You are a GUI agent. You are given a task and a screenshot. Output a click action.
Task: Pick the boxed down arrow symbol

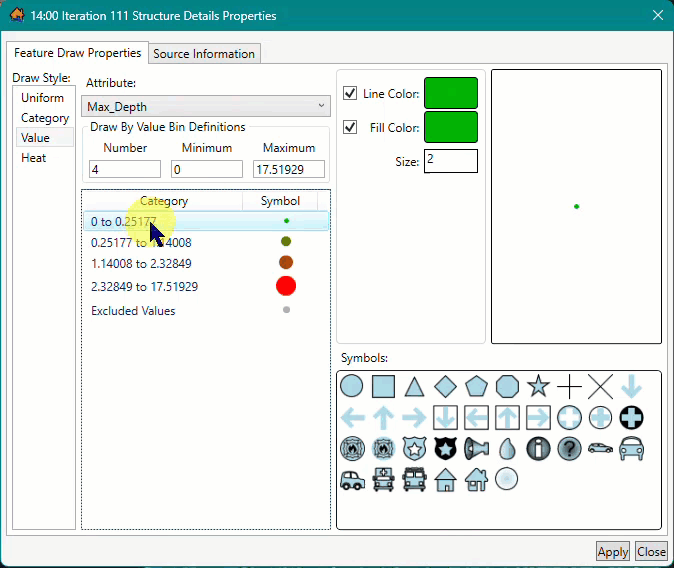click(x=445, y=418)
